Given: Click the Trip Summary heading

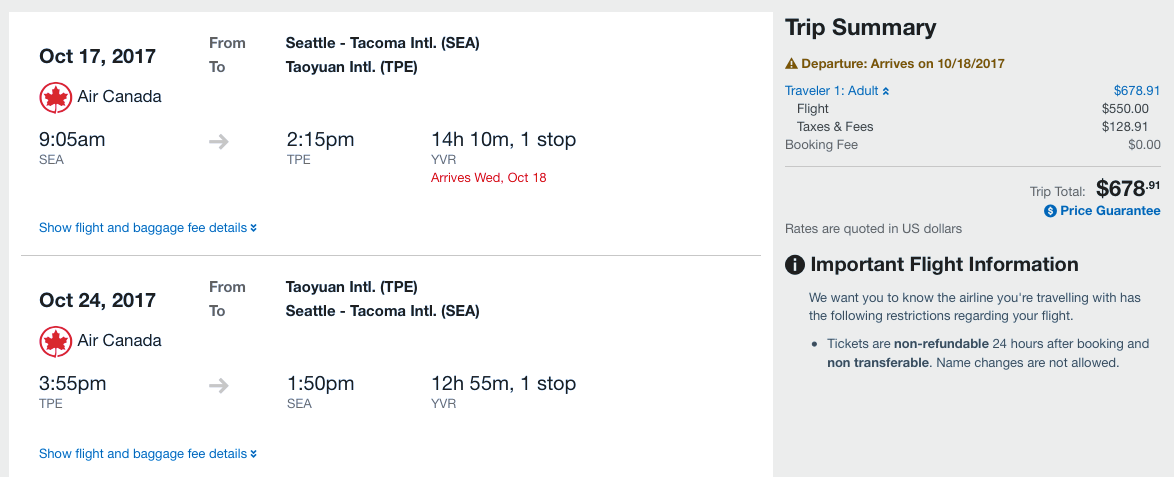Looking at the screenshot, I should click(x=860, y=28).
